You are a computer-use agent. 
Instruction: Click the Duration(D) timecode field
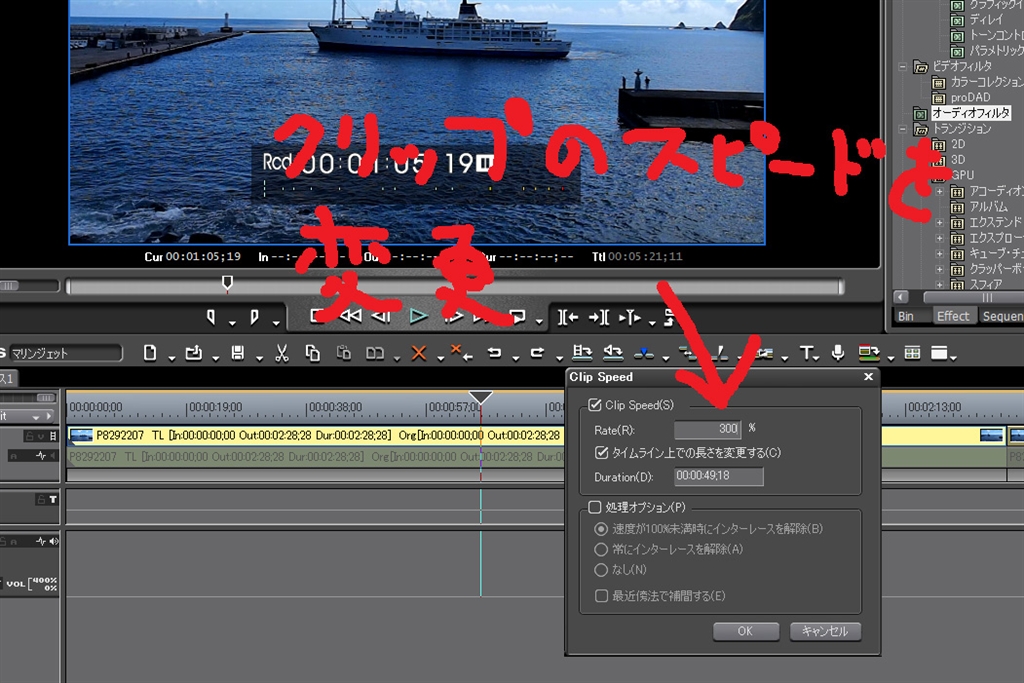coord(718,476)
